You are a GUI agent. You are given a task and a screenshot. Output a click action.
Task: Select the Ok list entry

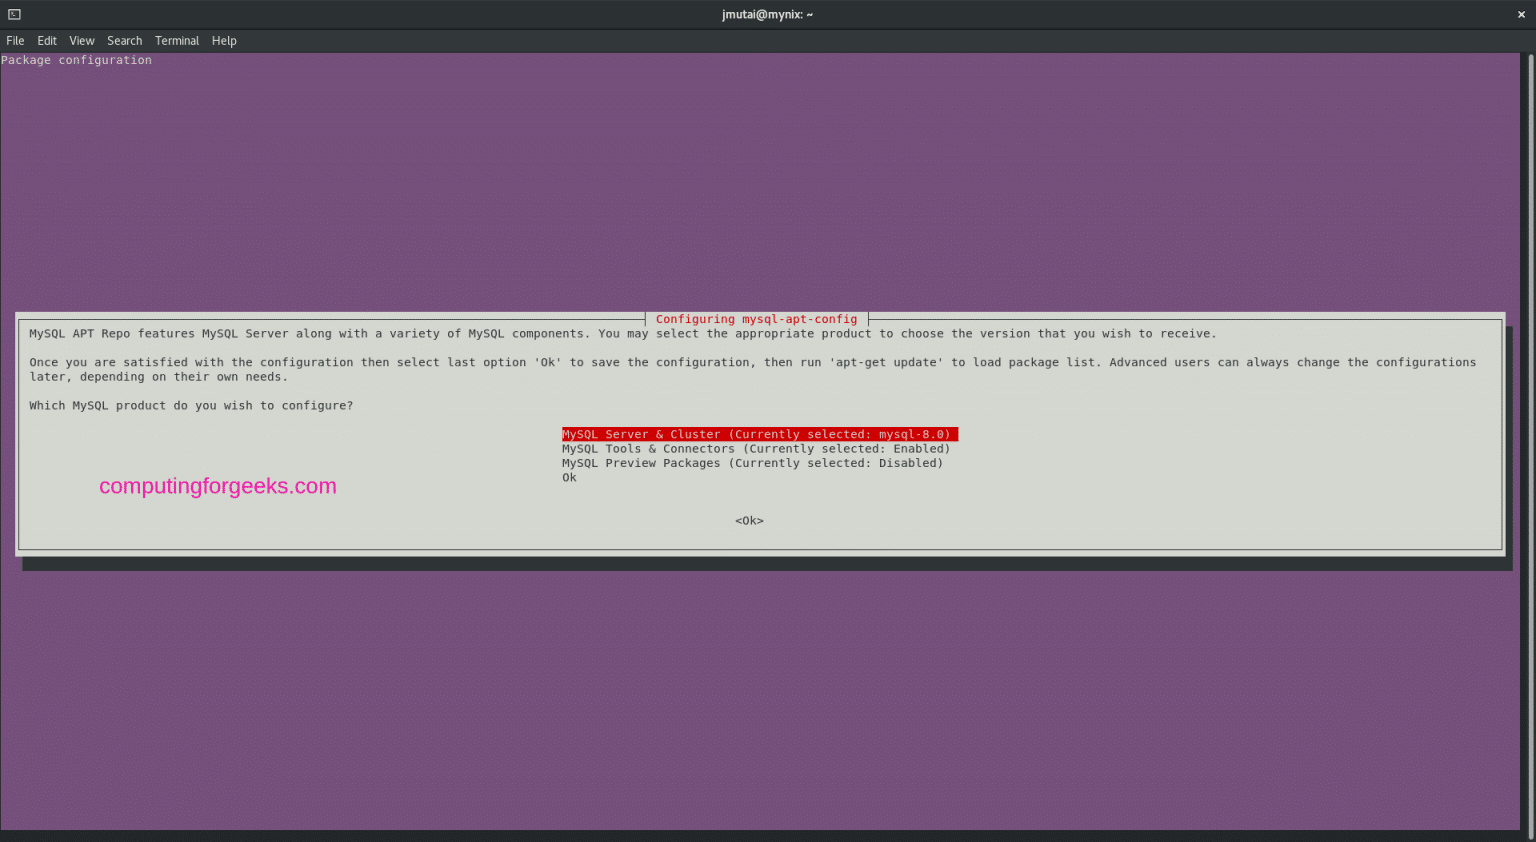click(x=568, y=477)
